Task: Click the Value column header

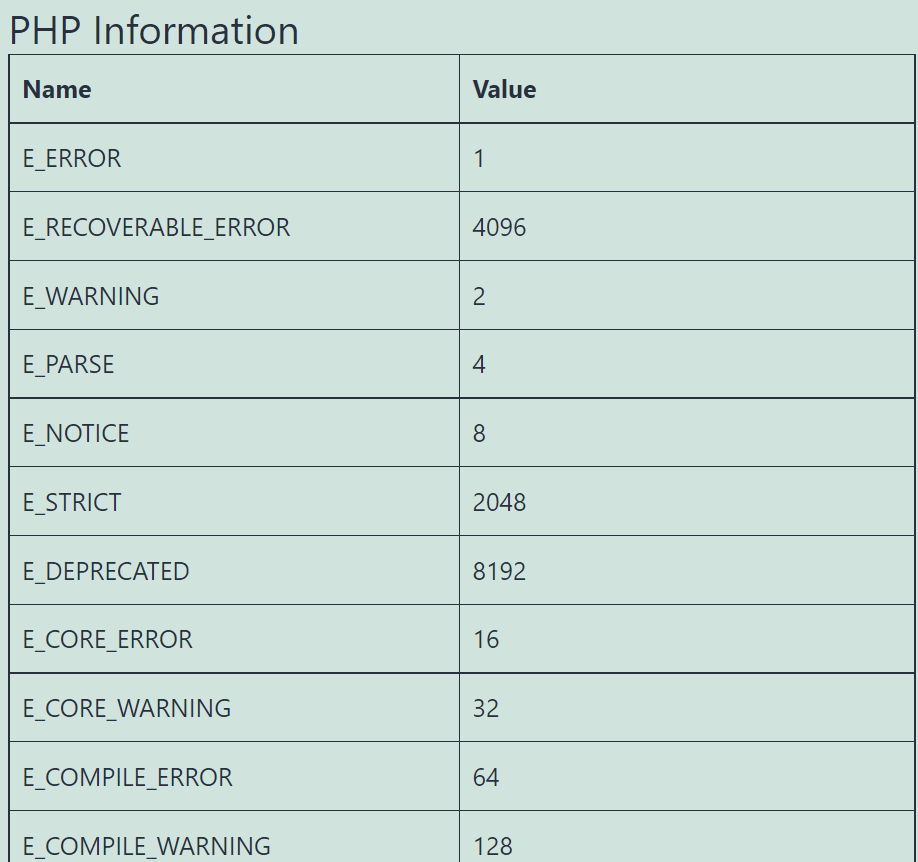Action: (x=504, y=90)
